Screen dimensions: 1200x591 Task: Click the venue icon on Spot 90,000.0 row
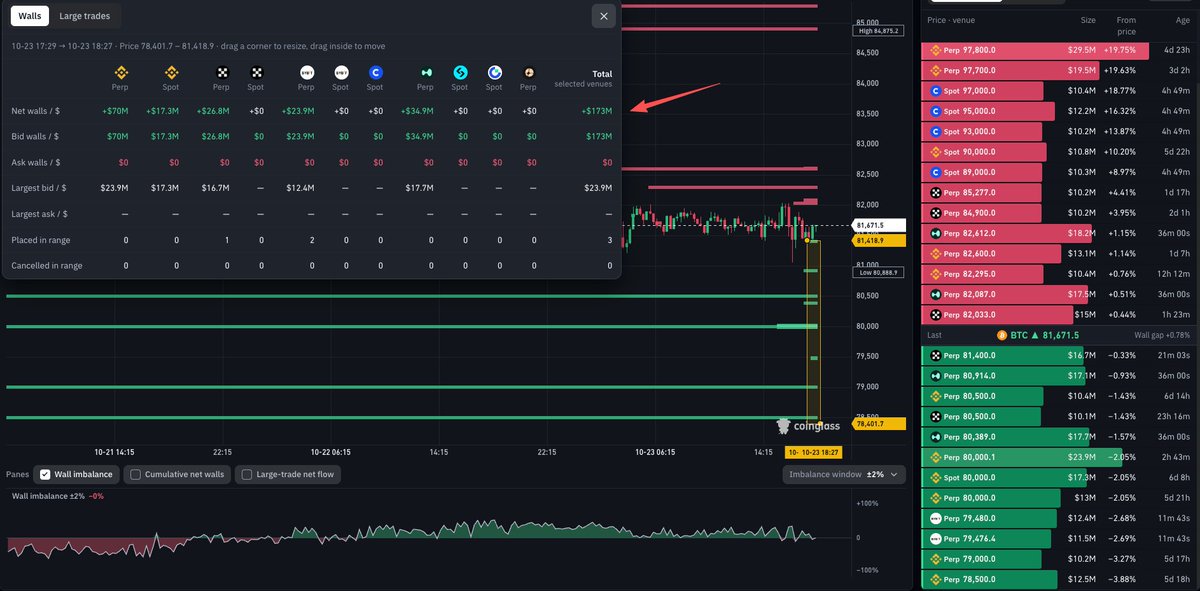937,152
